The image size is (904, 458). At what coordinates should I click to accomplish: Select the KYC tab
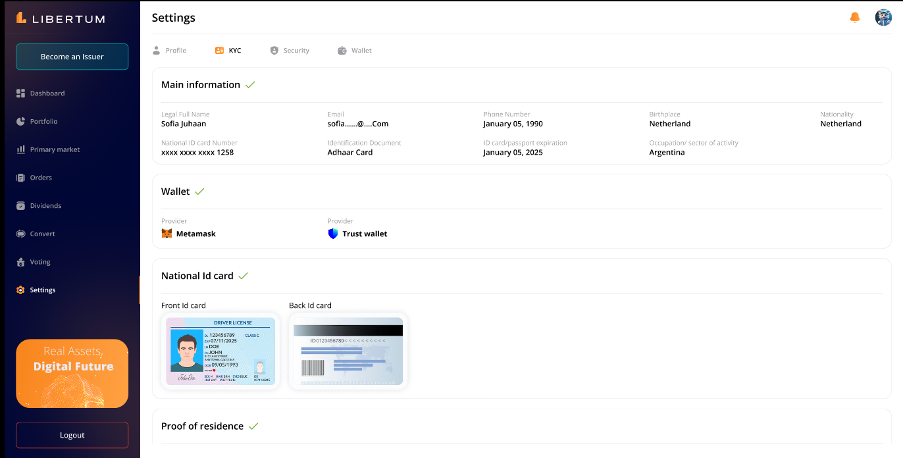click(228, 50)
